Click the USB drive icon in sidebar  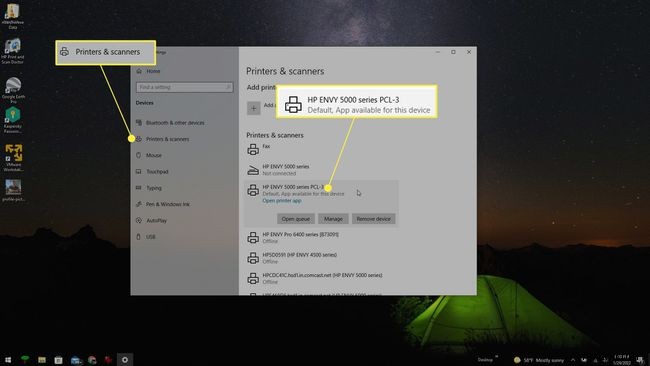point(138,237)
